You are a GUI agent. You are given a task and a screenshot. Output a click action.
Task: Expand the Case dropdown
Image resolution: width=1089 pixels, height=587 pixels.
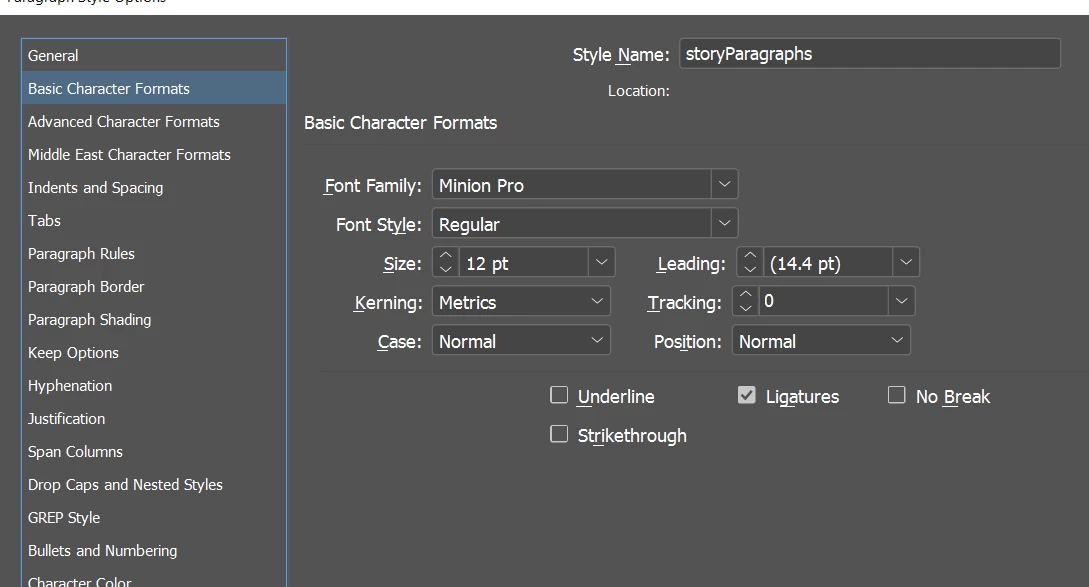(597, 341)
